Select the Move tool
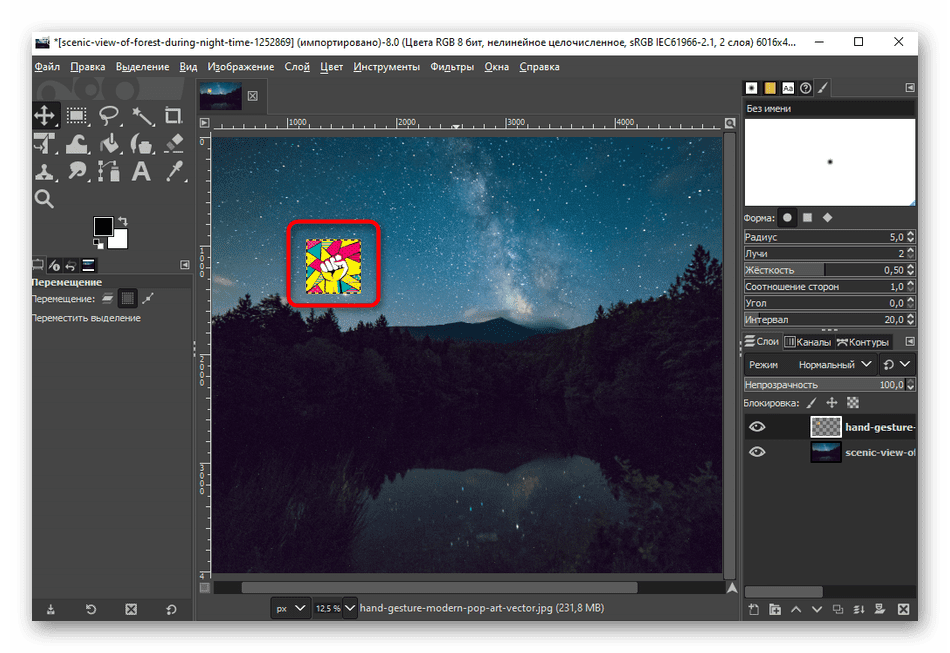The height and width of the screenshot is (653, 950). (45, 116)
